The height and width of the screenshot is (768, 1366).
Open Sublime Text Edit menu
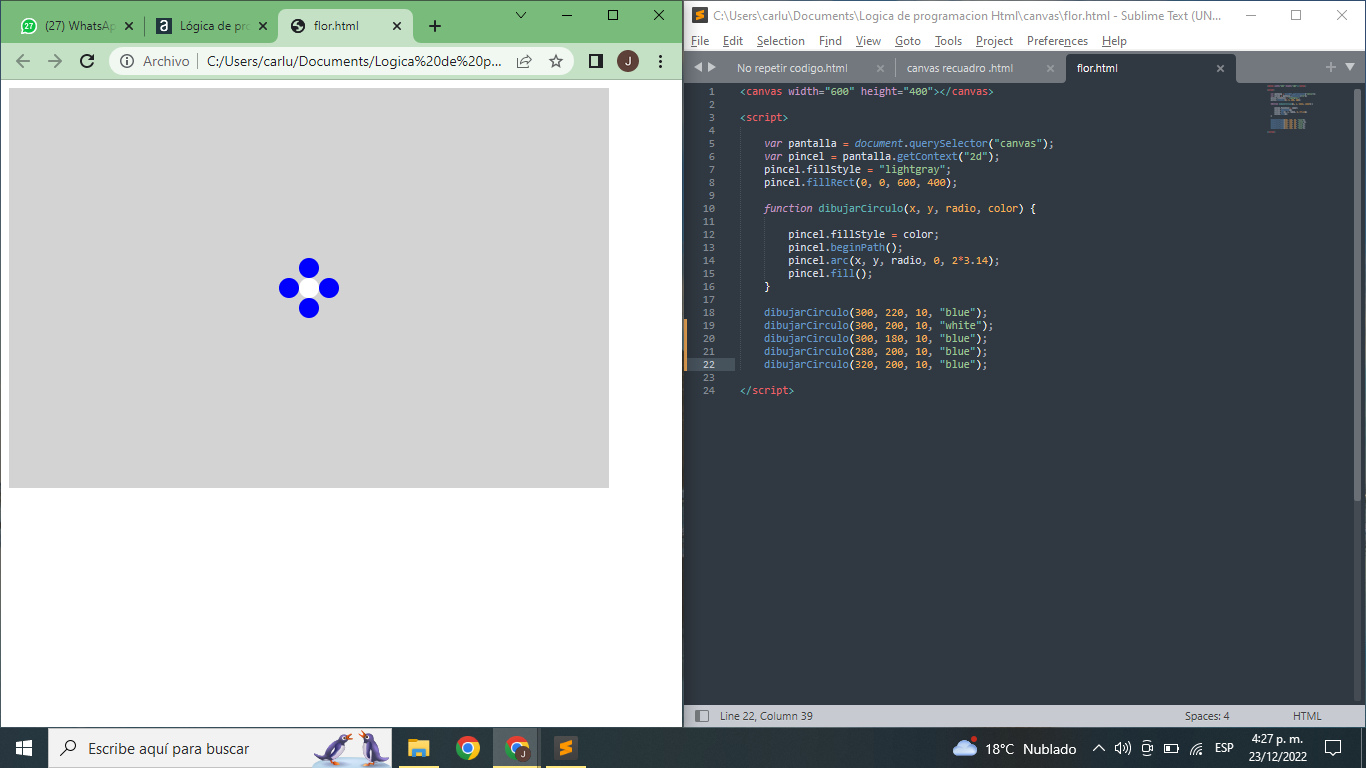733,41
